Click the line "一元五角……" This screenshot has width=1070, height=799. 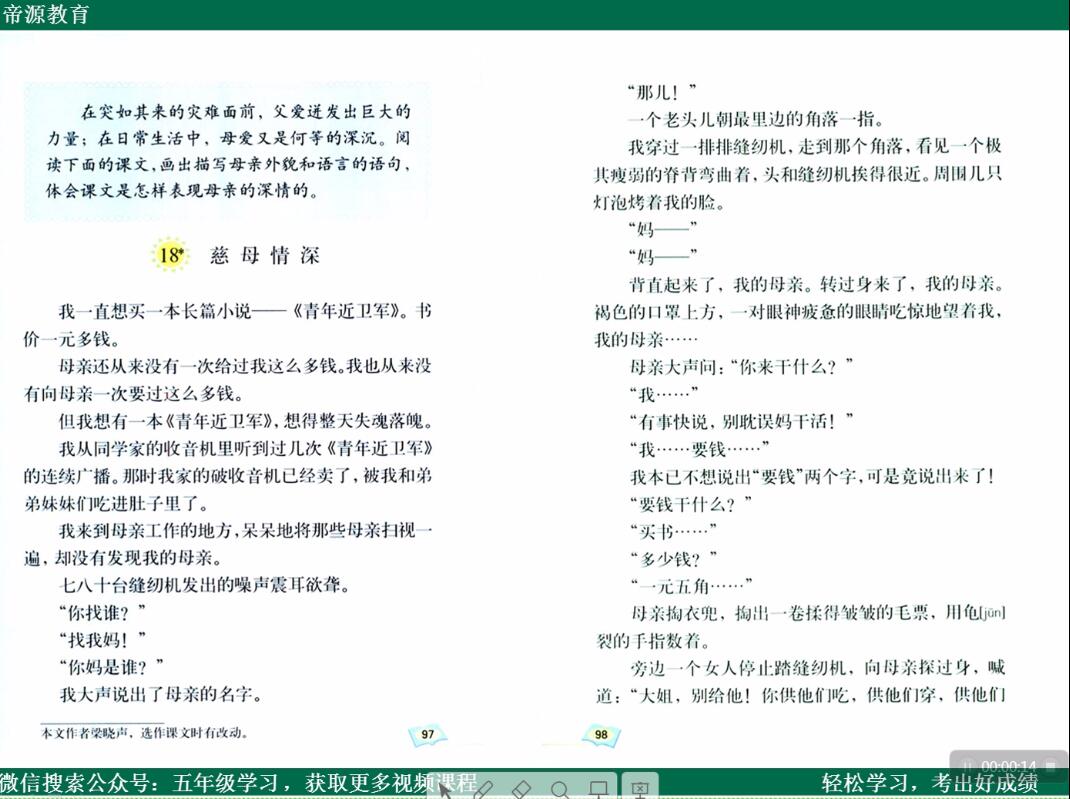point(691,586)
